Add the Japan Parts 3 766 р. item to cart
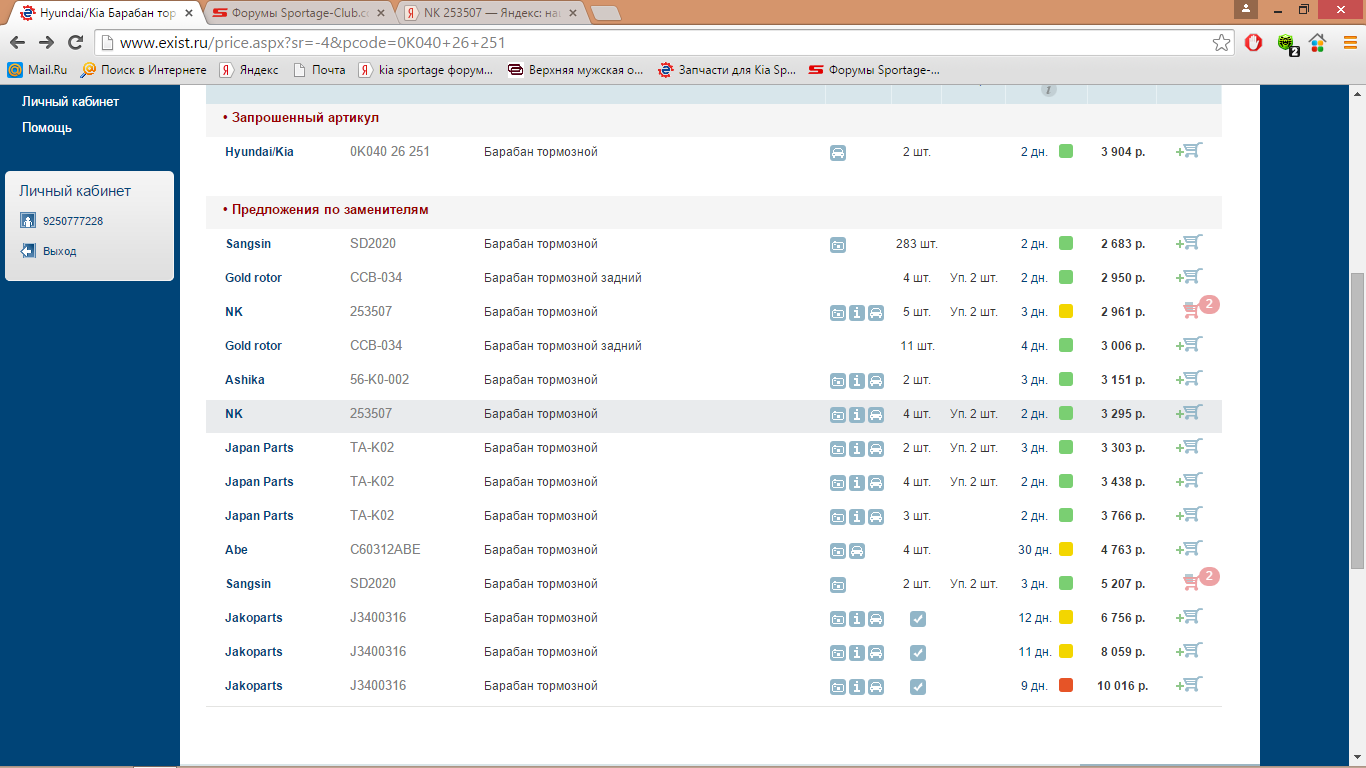The width and height of the screenshot is (1366, 768). [x=1190, y=515]
